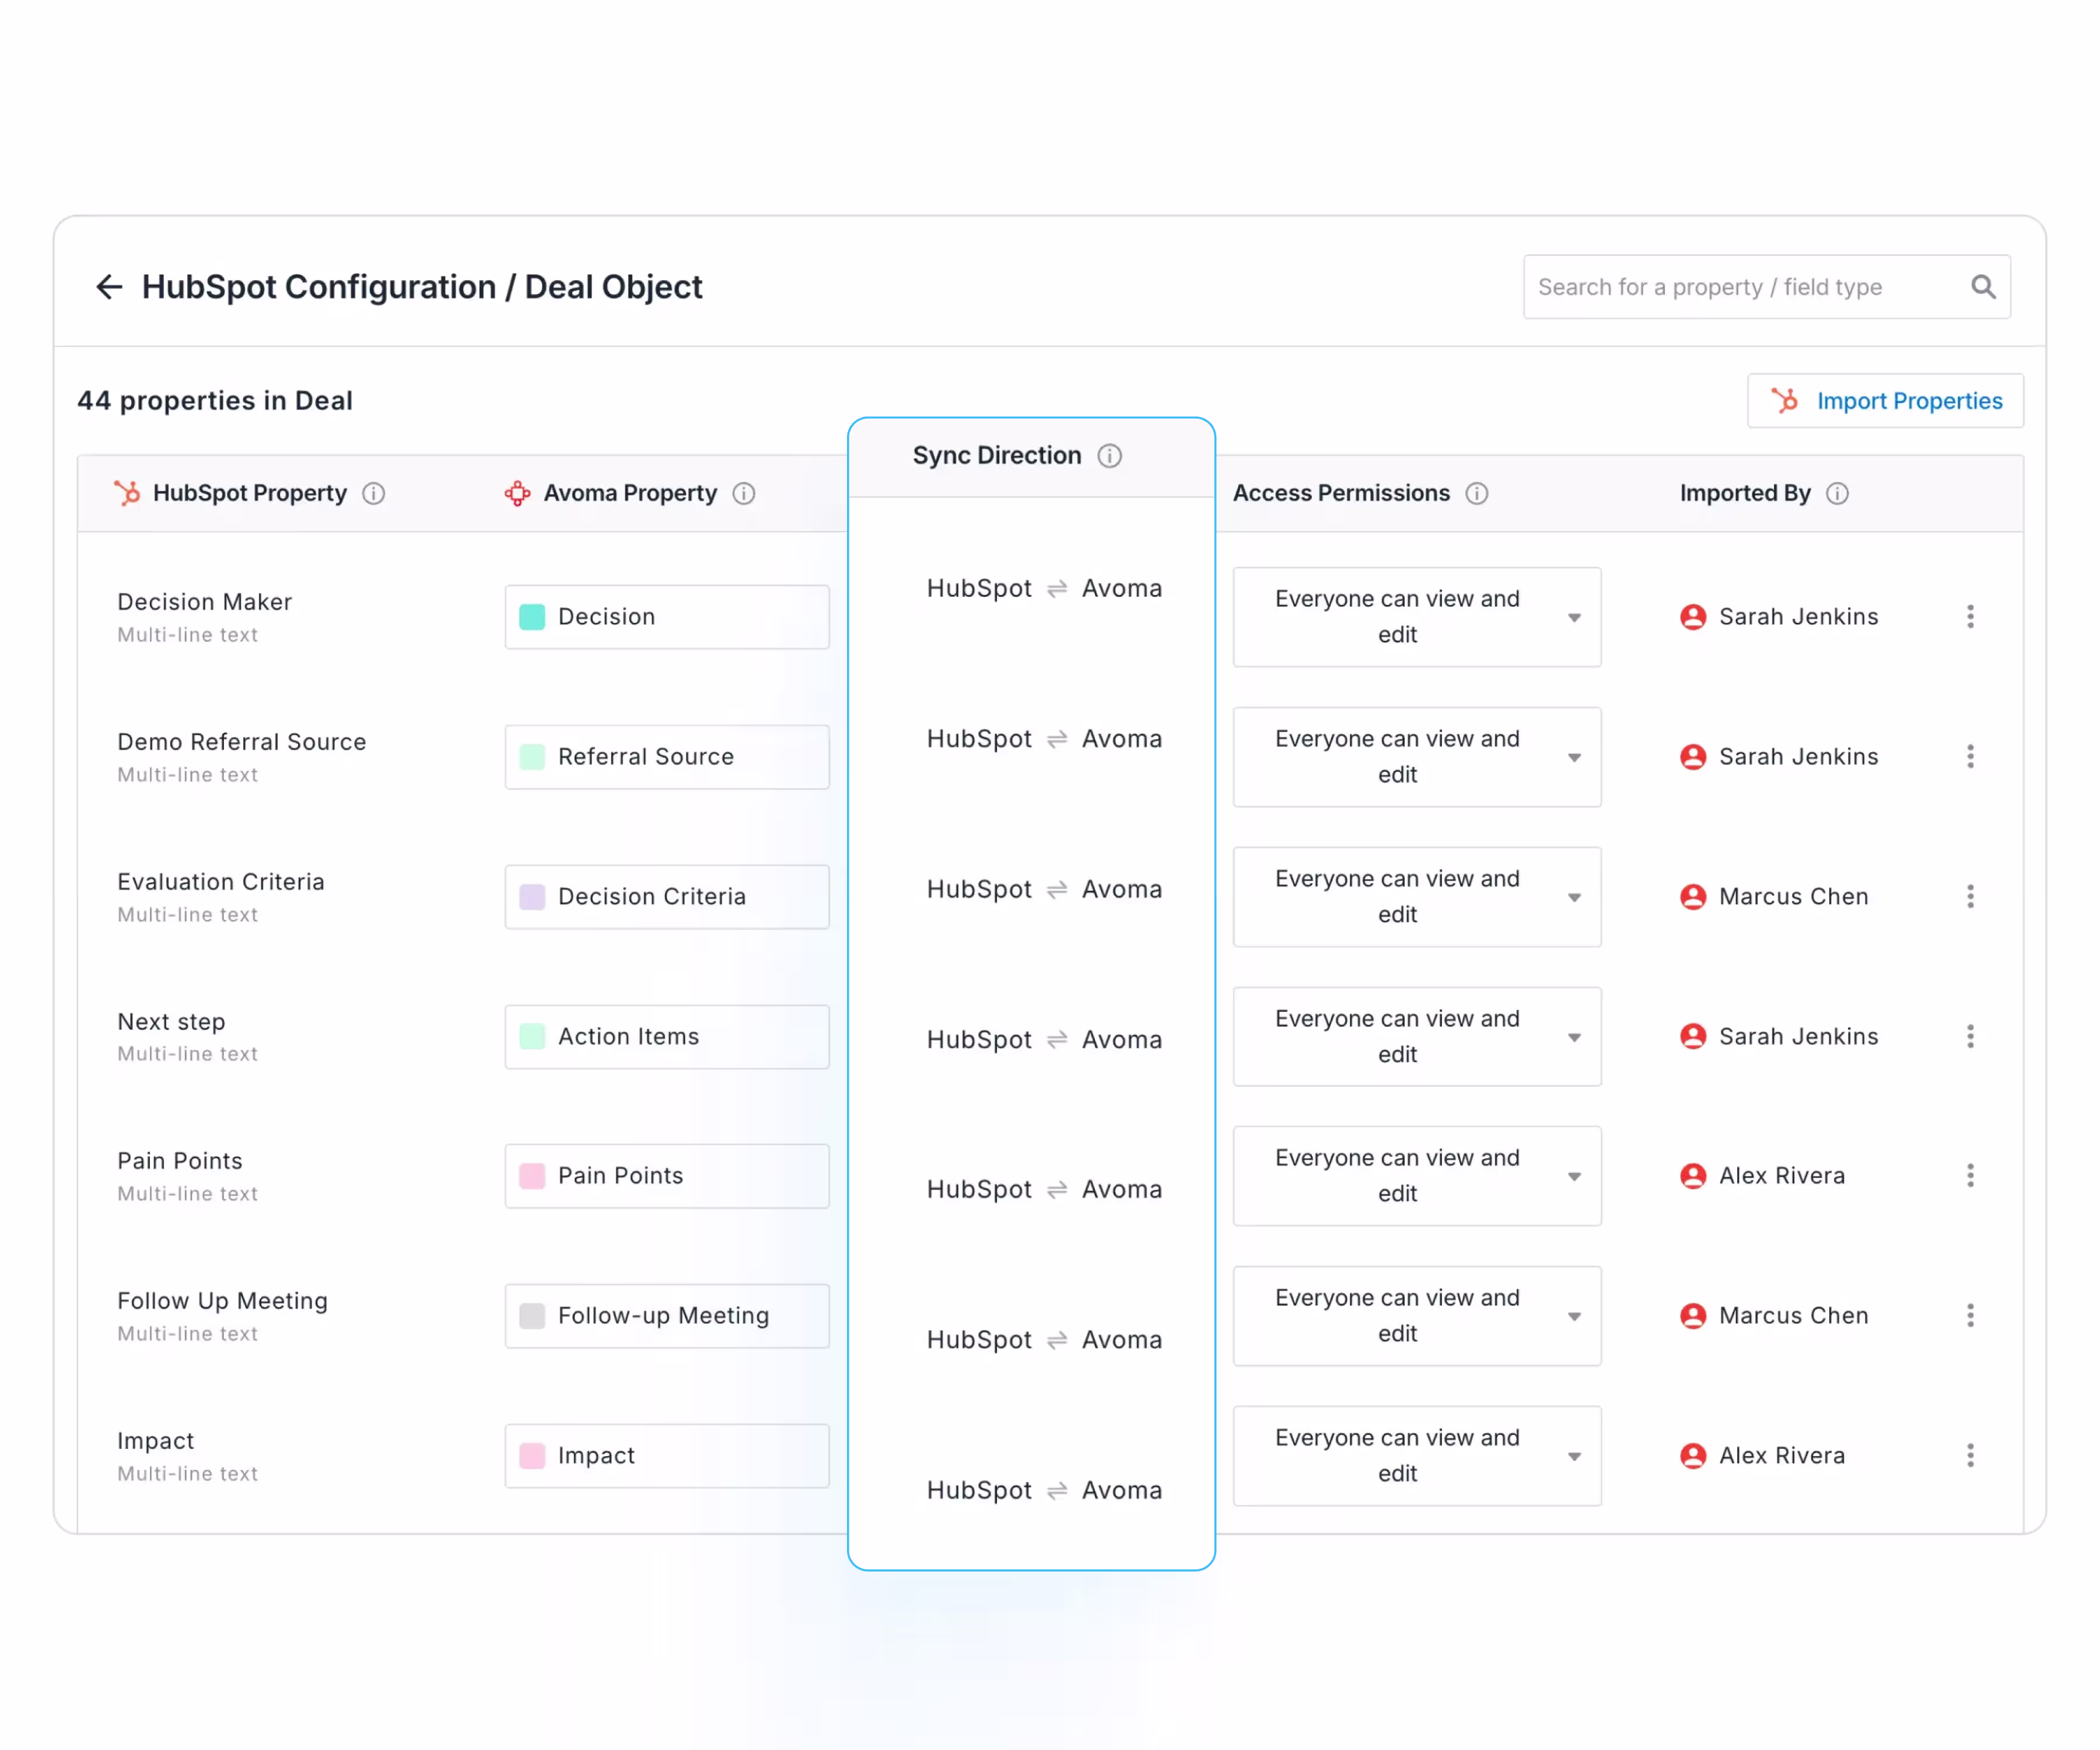Select the Decision Criteria Avoma property field
This screenshot has width=2100, height=1750.
pos(667,897)
